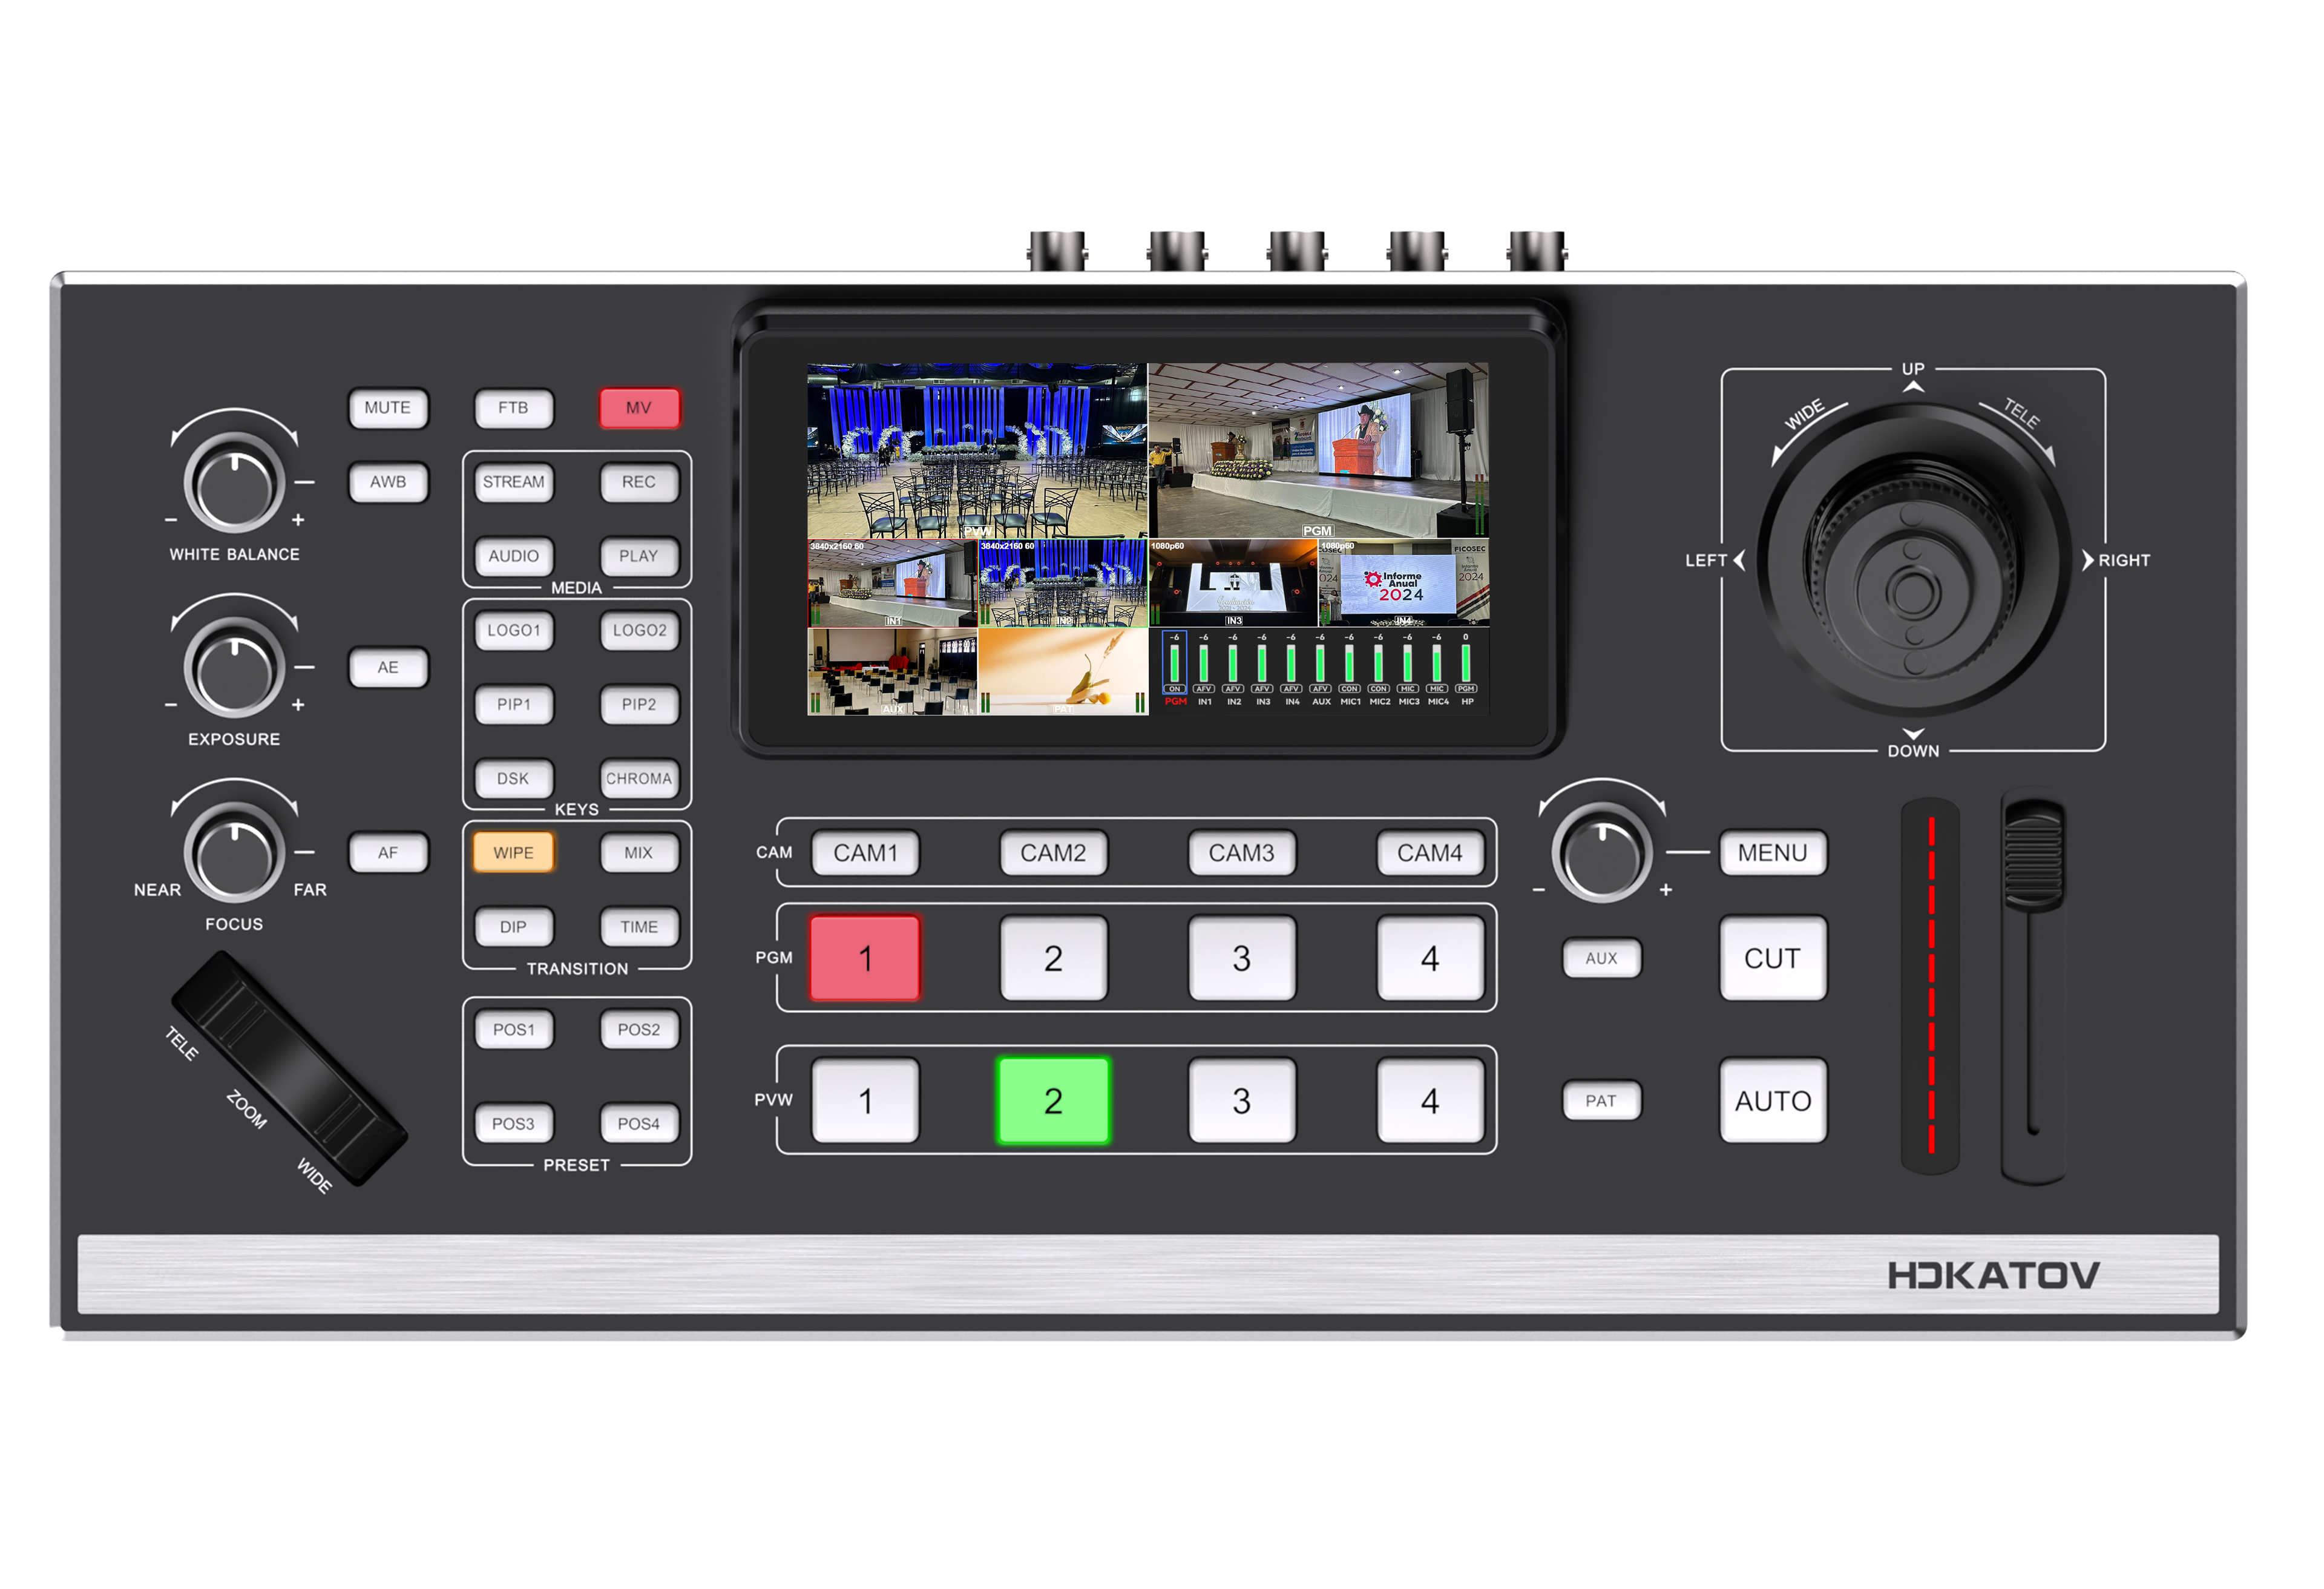This screenshot has height=1589, width=2324.
Task: Tap the IN1 source thumbnail
Action: (892, 584)
